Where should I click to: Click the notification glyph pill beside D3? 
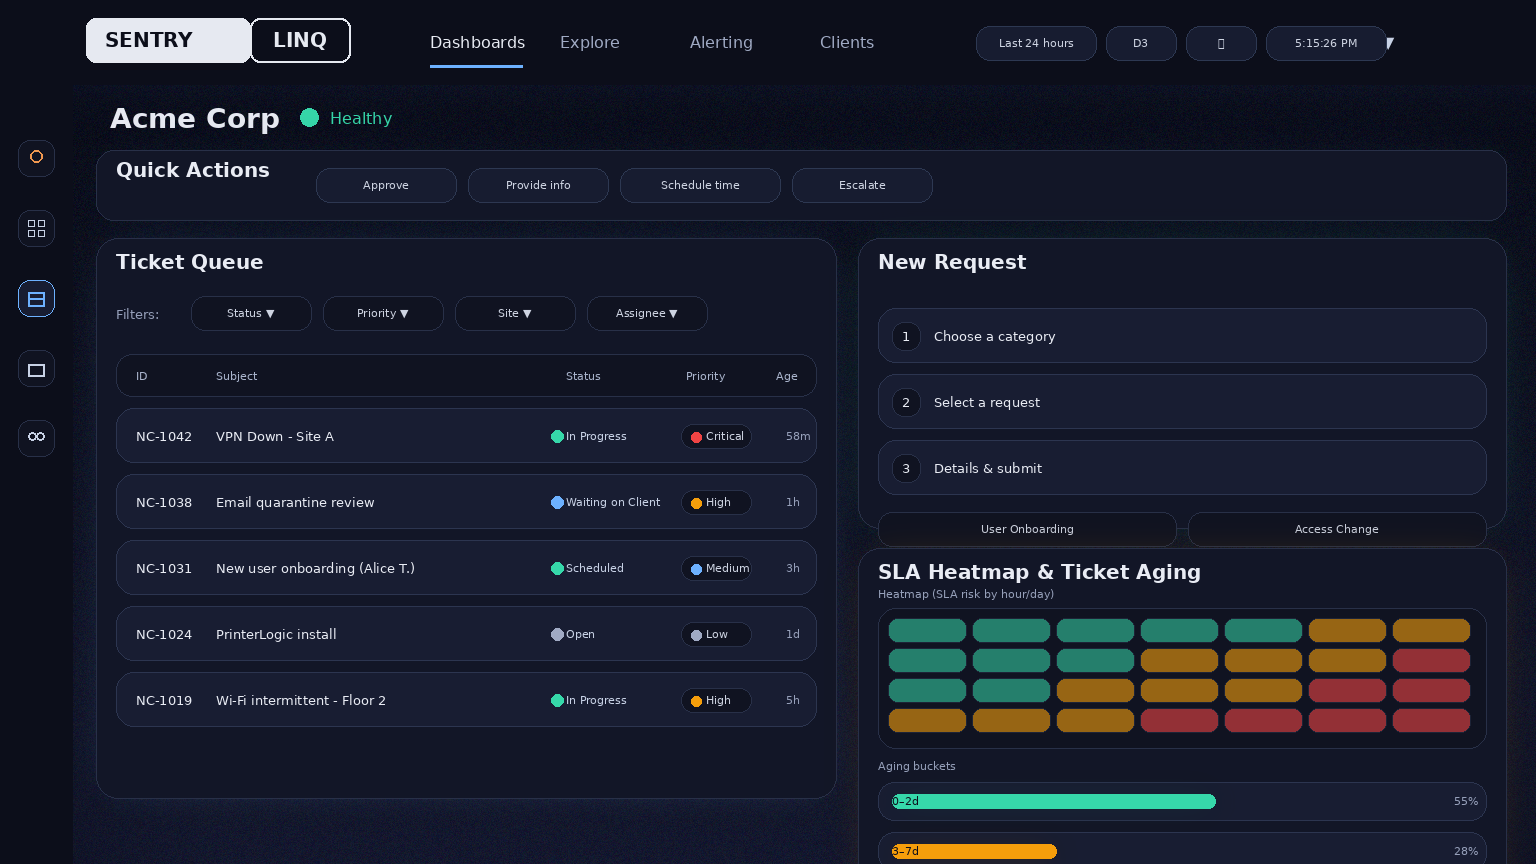pos(1221,43)
